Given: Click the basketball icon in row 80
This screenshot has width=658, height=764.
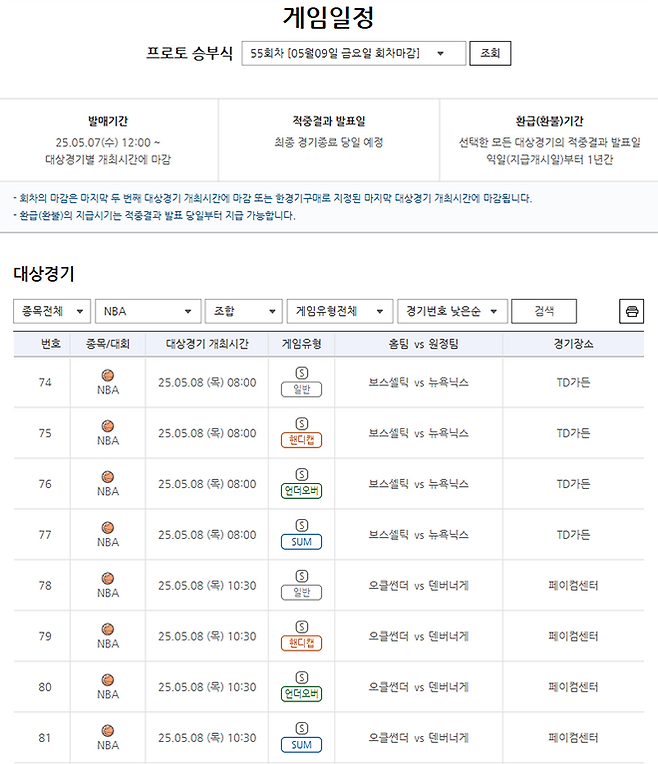Looking at the screenshot, I should click(x=108, y=680).
